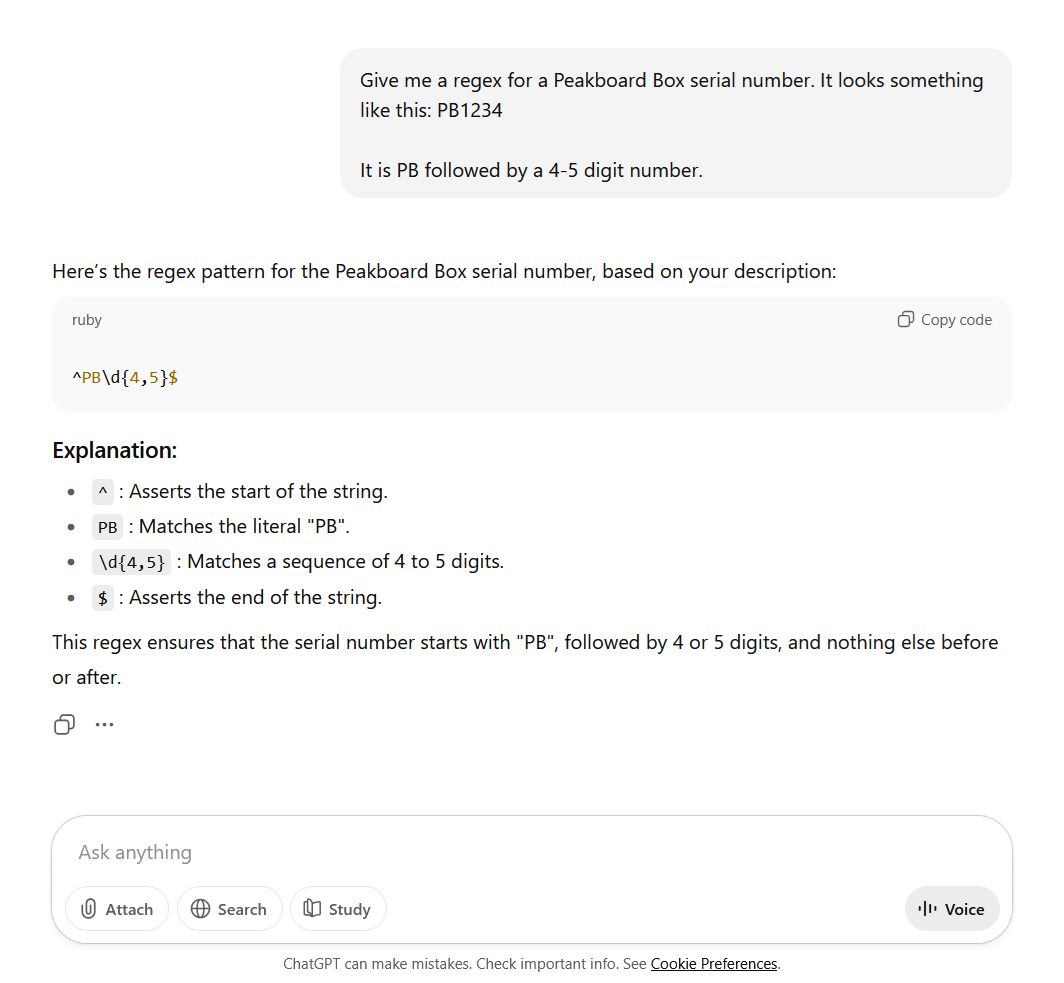Click the Attach paperclip button
This screenshot has width=1064, height=983.
click(x=117, y=909)
